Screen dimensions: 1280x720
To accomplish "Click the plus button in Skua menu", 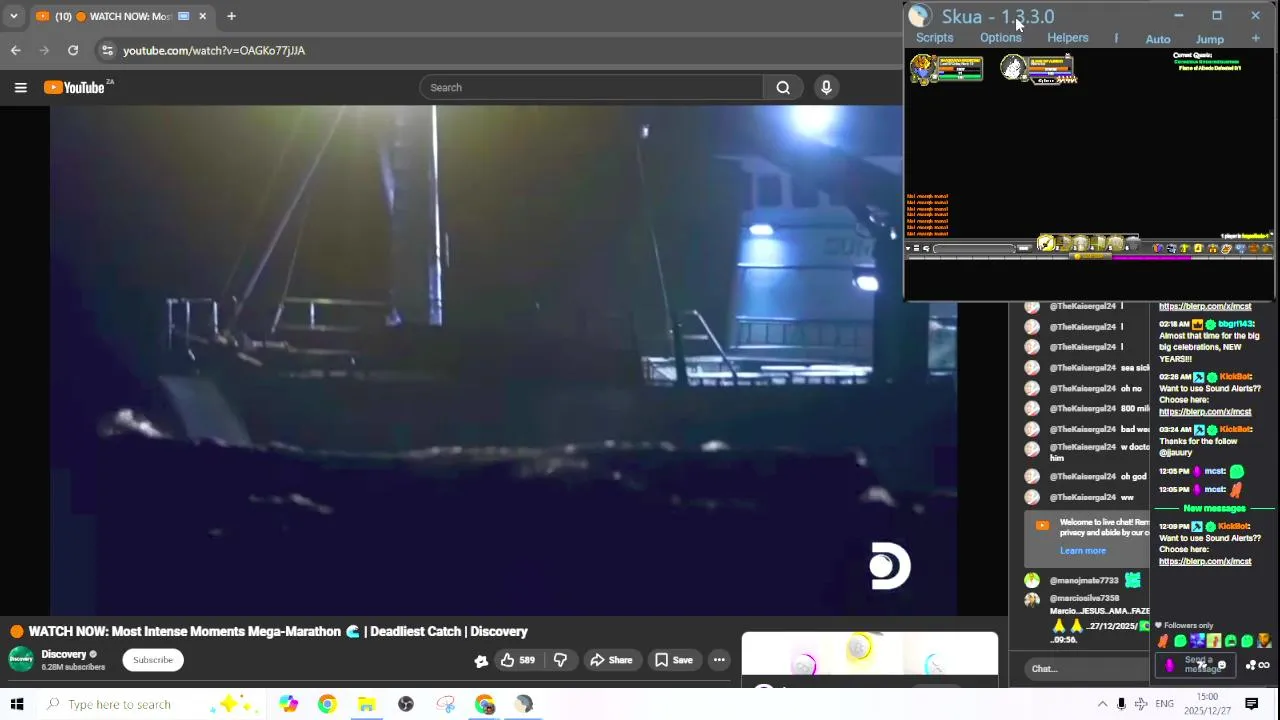I will coord(1256,39).
